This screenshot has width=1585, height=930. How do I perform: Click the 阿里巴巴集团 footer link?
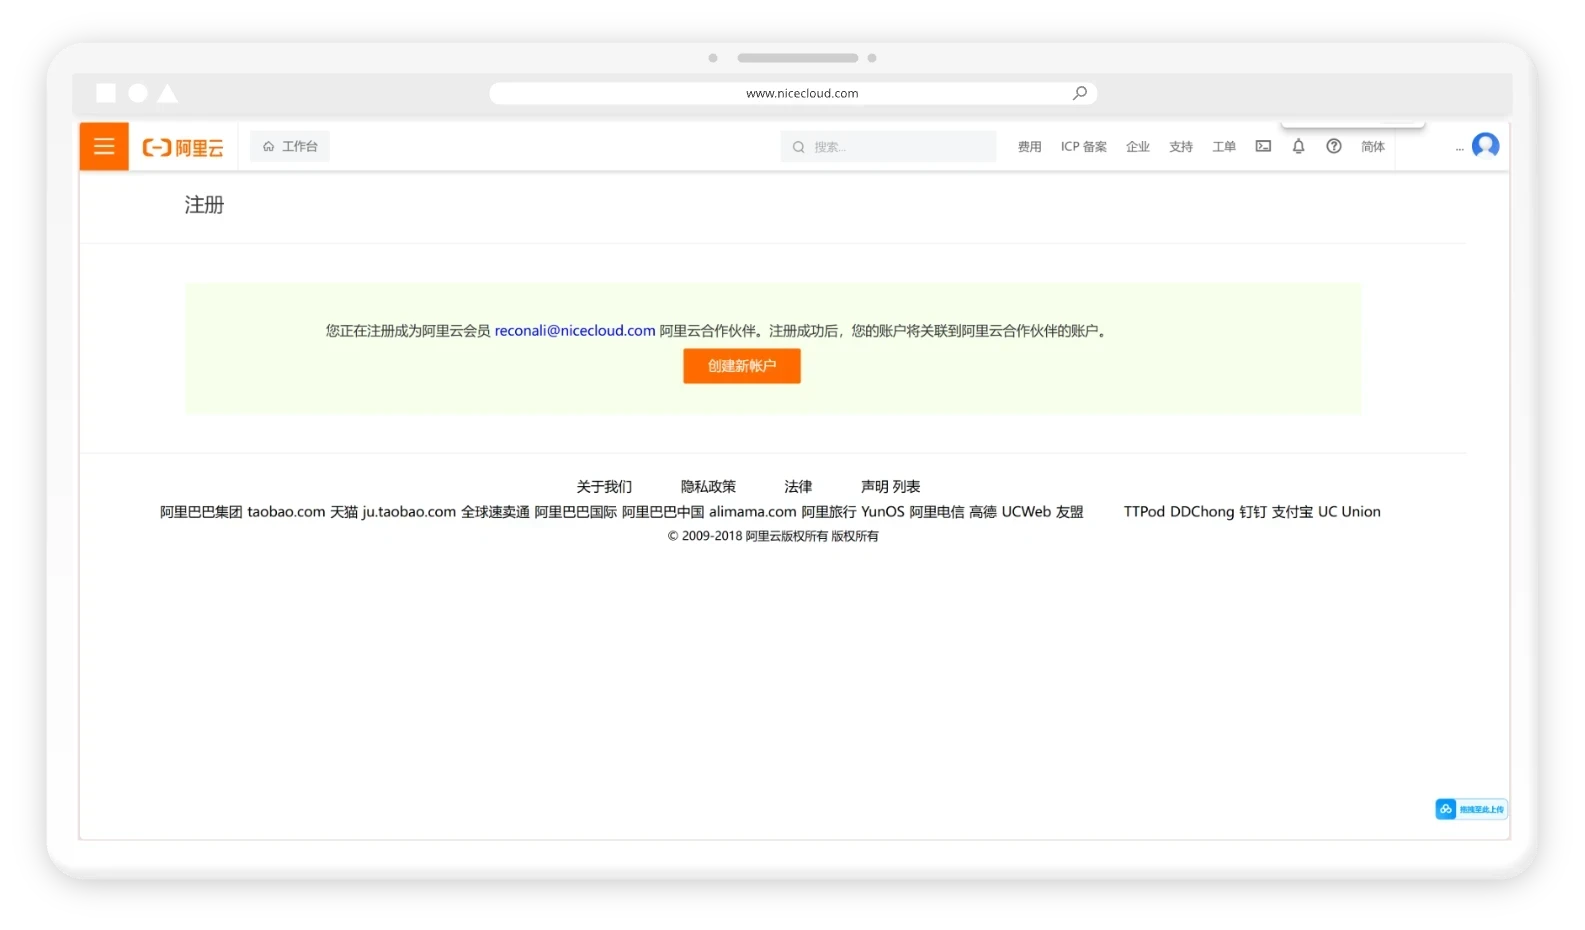[x=201, y=512]
